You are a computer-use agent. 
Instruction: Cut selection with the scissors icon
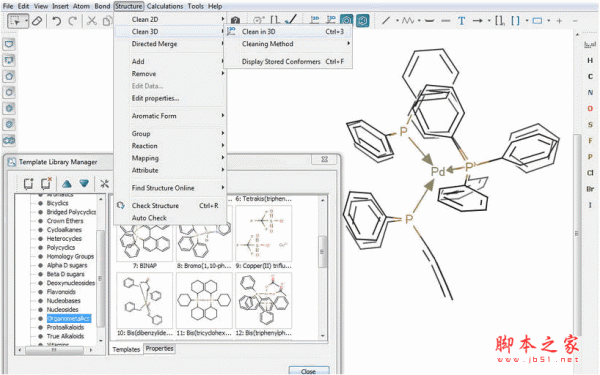[91, 21]
